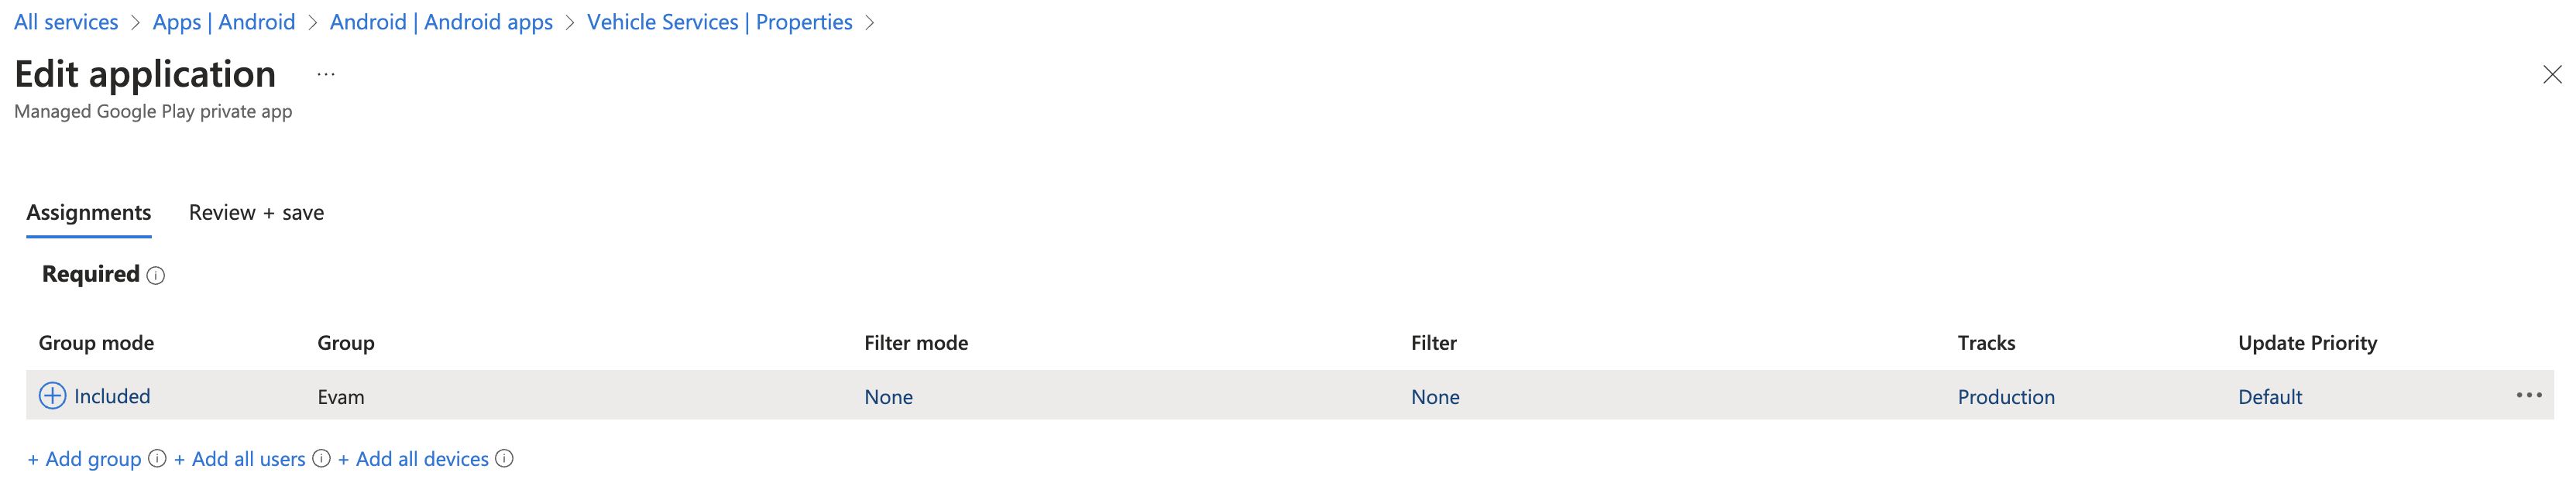The height and width of the screenshot is (500, 2576).
Task: Click the + Add all devices link
Action: pyautogui.click(x=413, y=459)
